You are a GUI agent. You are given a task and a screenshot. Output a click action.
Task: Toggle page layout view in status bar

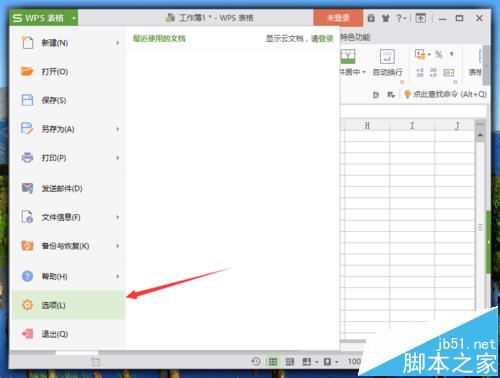click(x=290, y=362)
